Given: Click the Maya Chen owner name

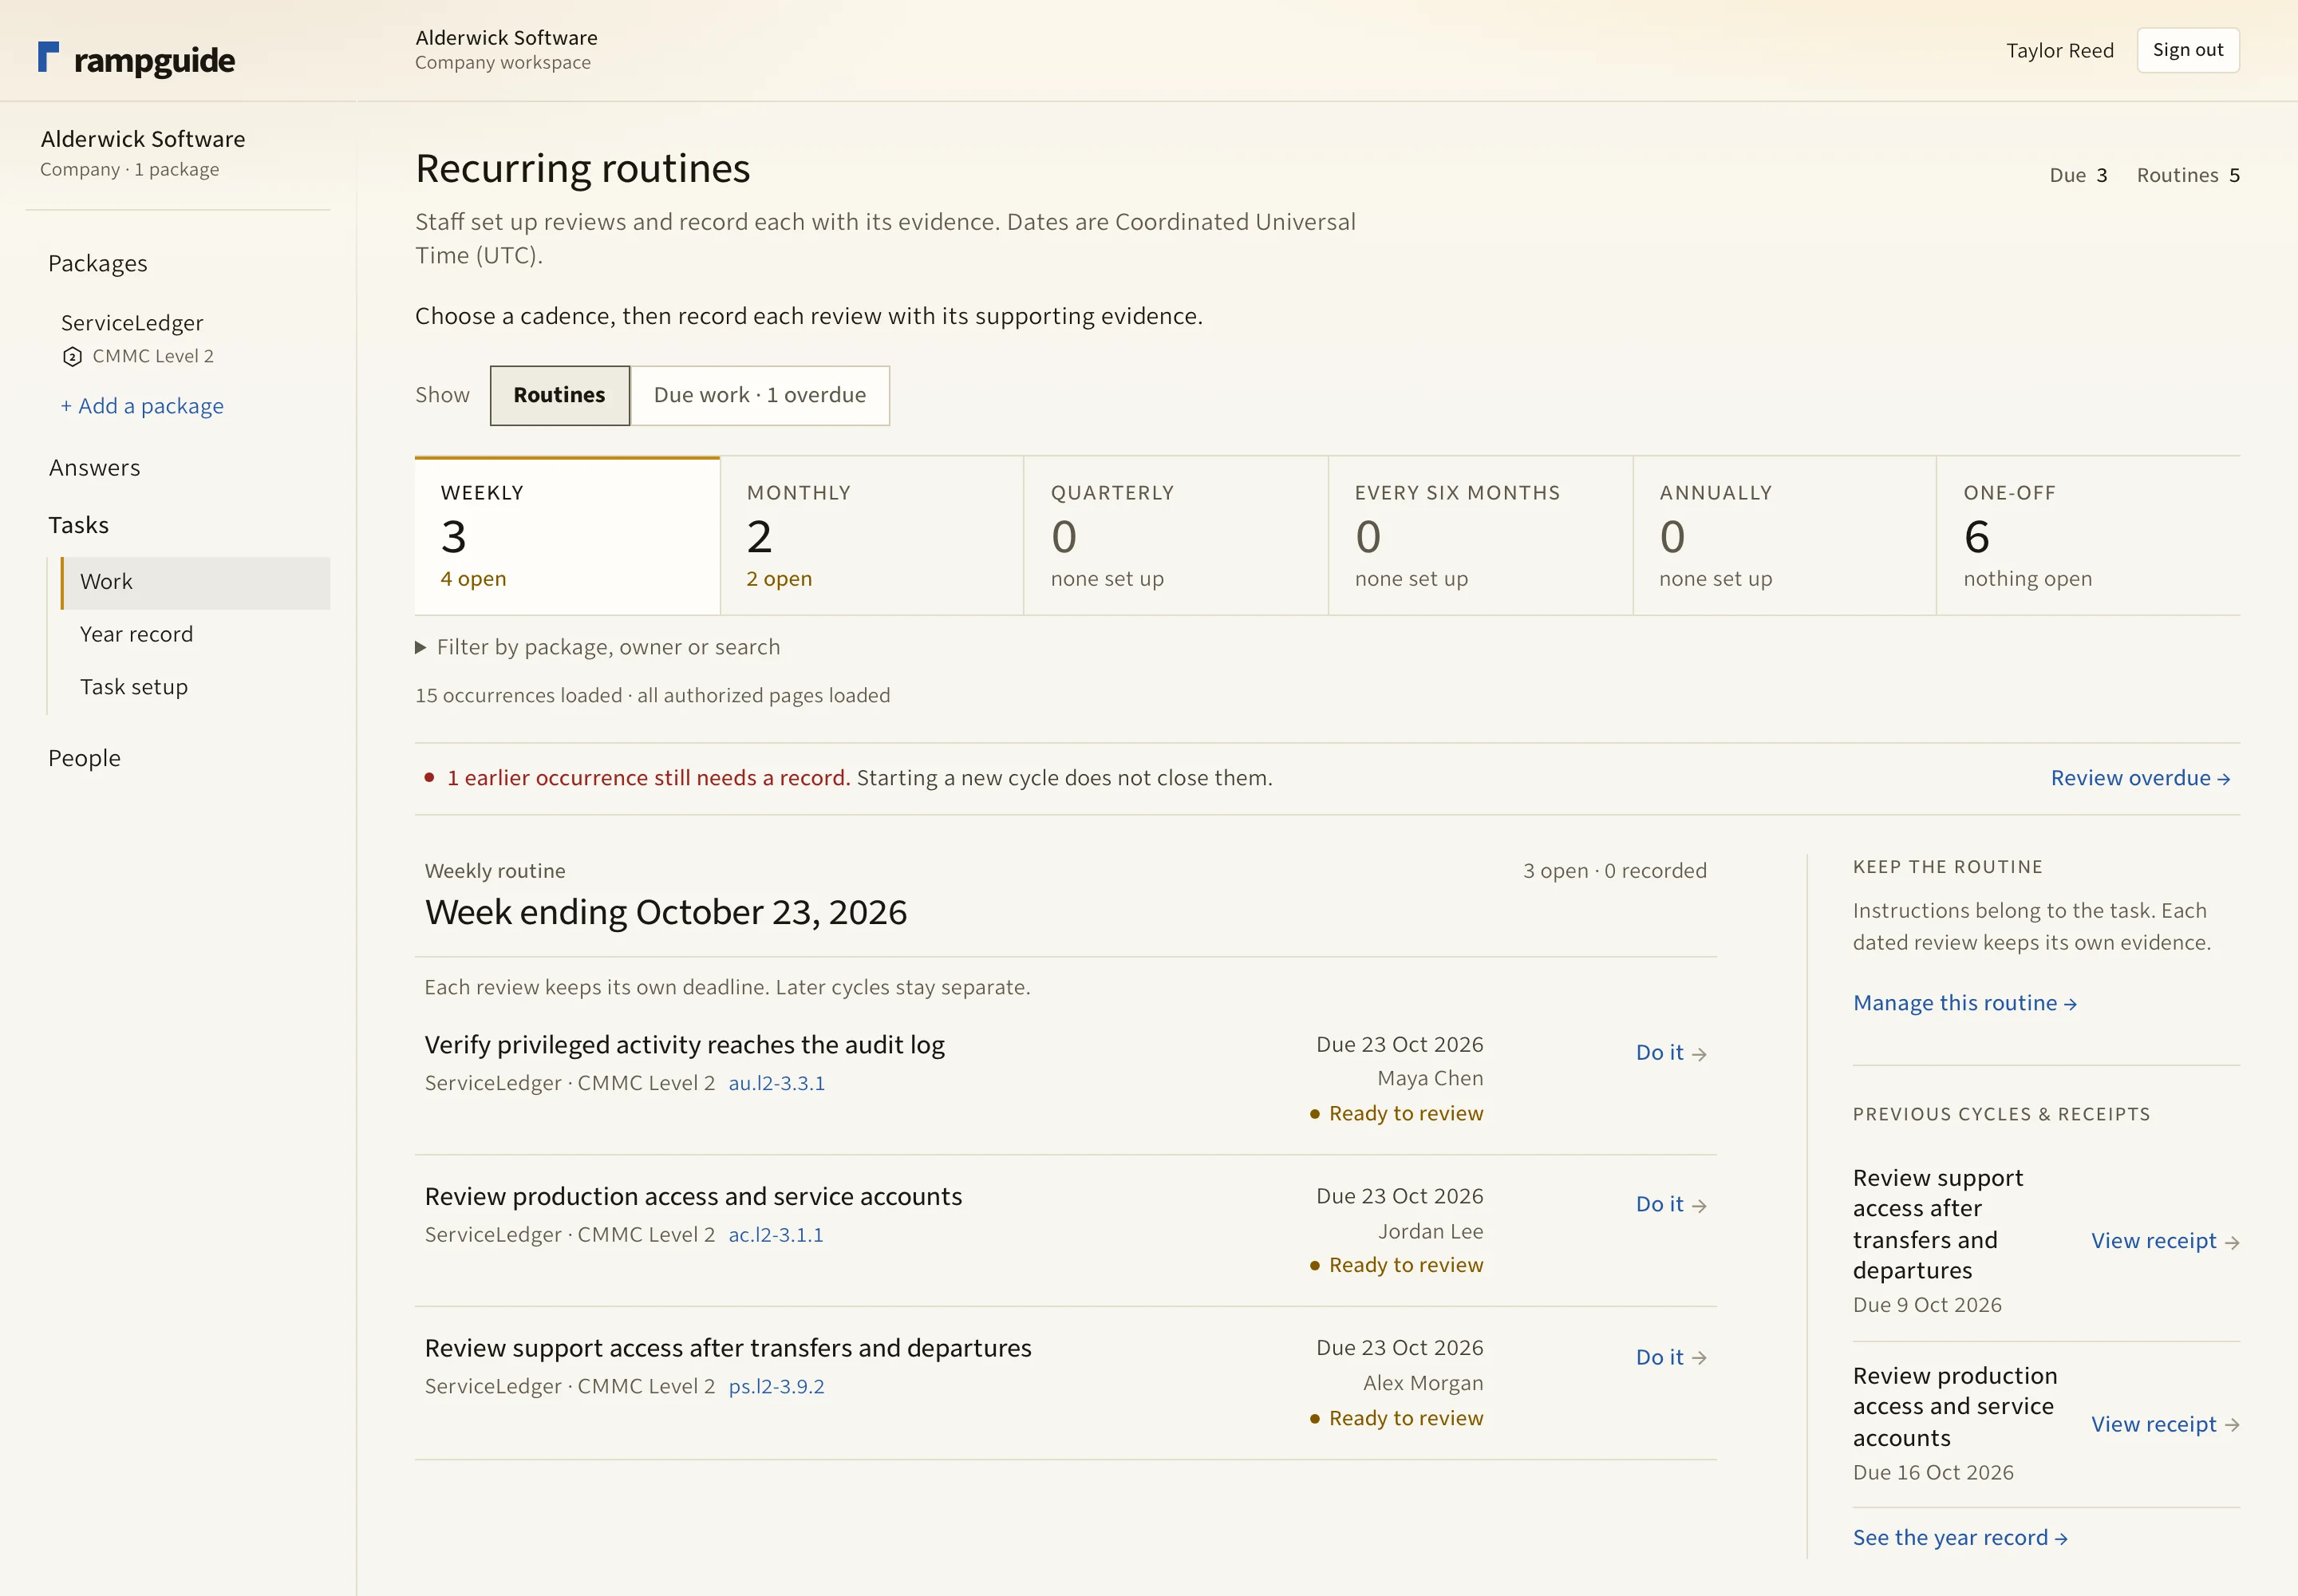Looking at the screenshot, I should [1430, 1079].
